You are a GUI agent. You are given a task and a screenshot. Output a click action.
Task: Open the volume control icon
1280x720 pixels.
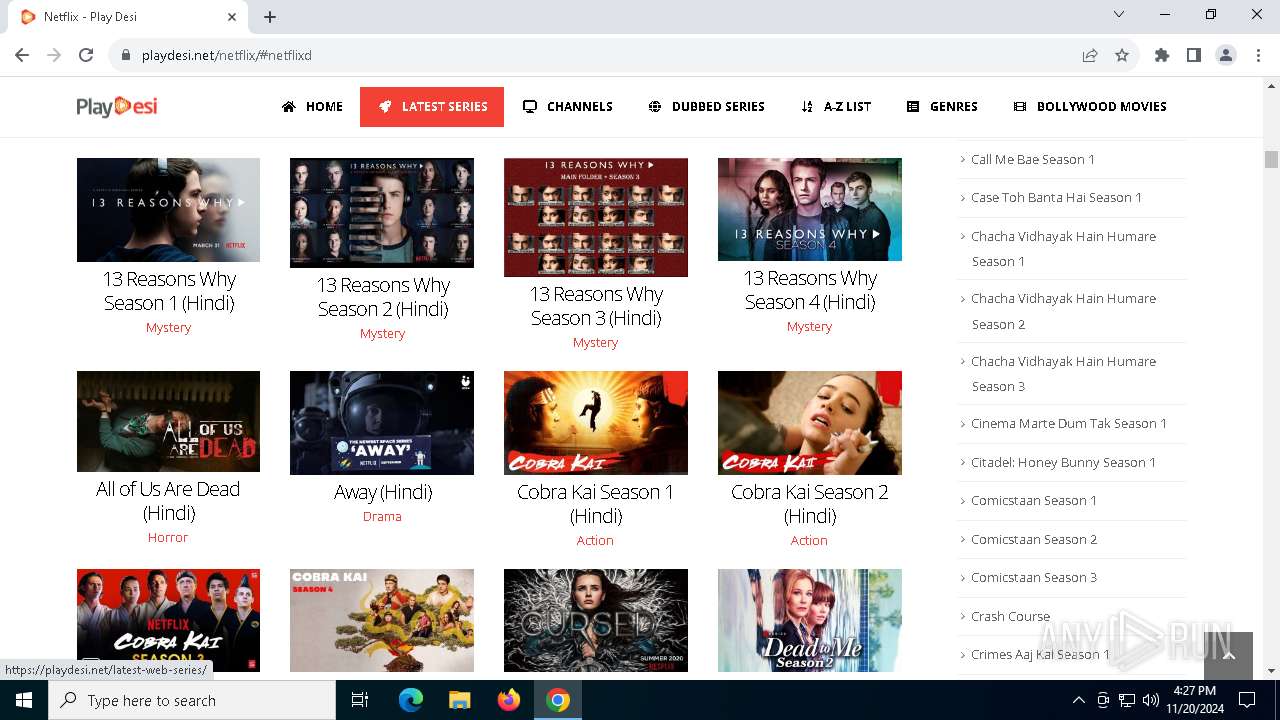(1150, 700)
